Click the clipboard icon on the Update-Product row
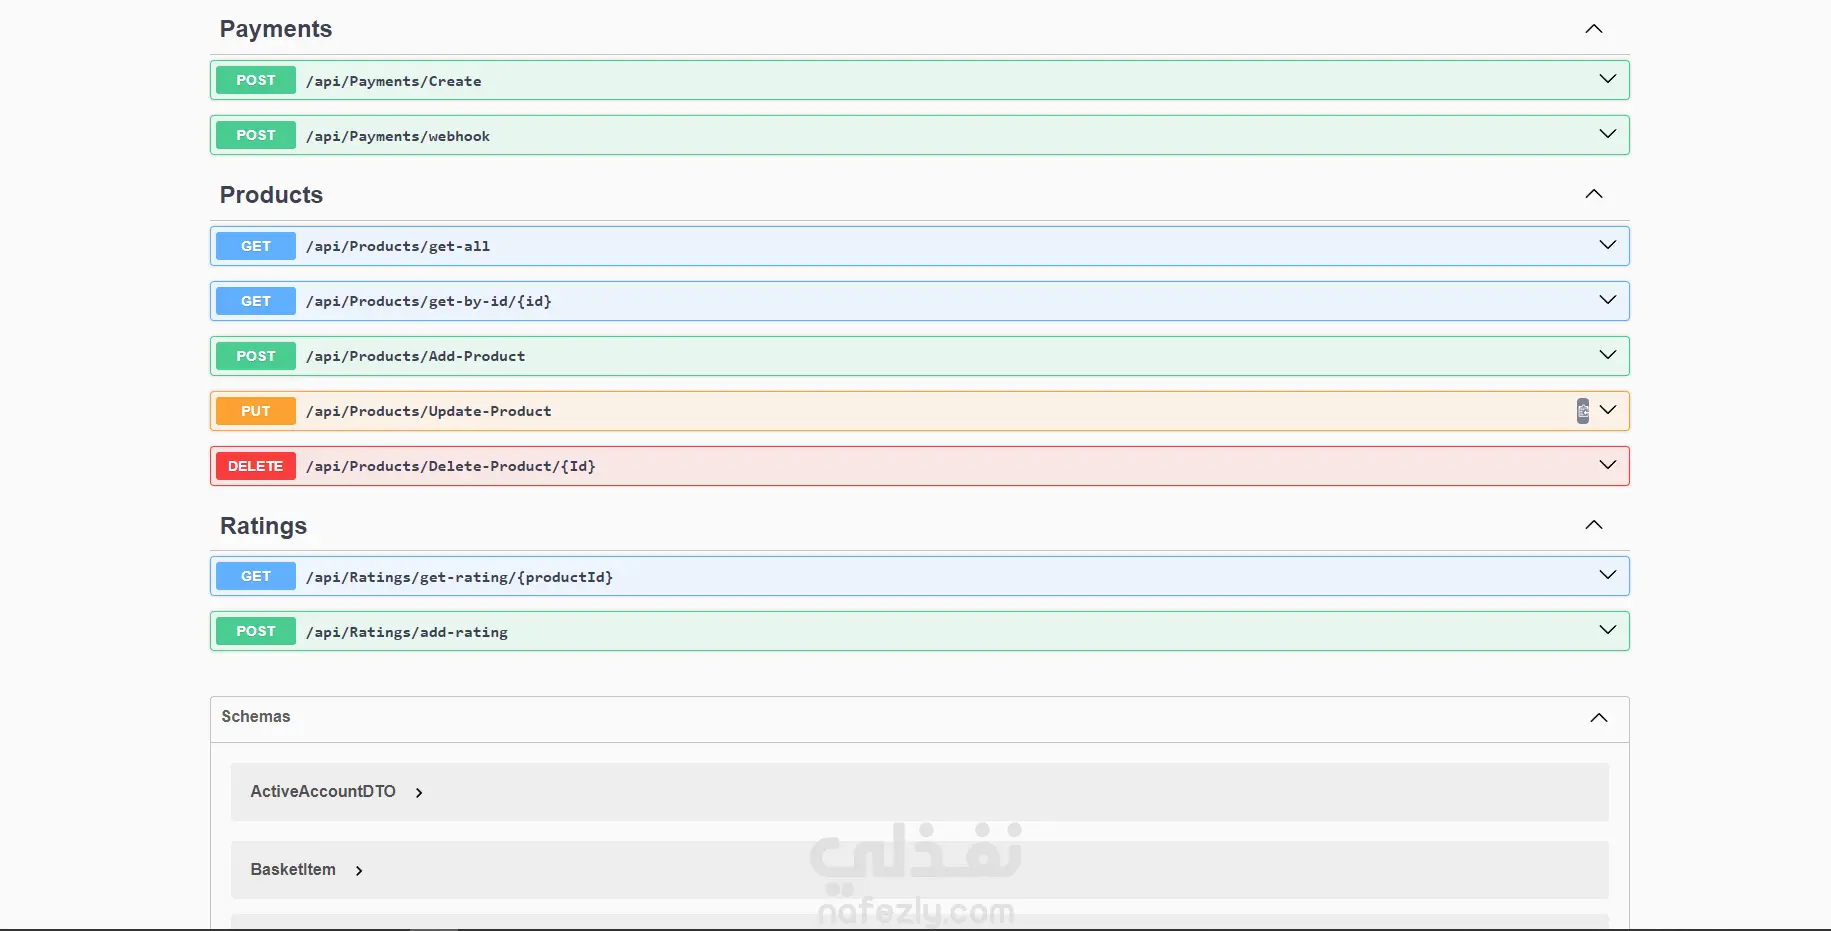This screenshot has width=1831, height=931. click(x=1583, y=411)
